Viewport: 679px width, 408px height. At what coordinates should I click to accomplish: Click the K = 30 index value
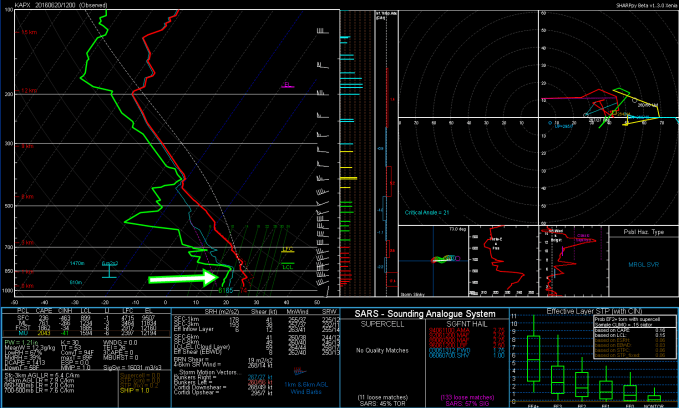(x=69, y=343)
